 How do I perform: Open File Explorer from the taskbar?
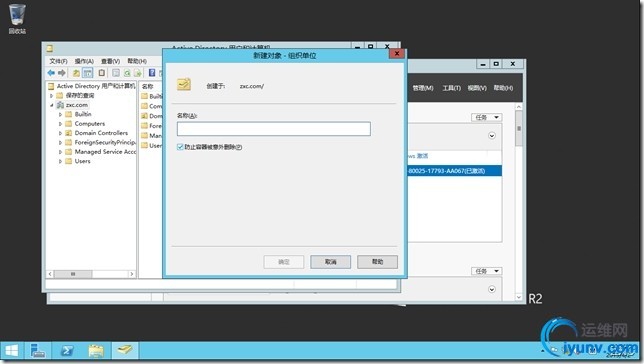(x=96, y=351)
